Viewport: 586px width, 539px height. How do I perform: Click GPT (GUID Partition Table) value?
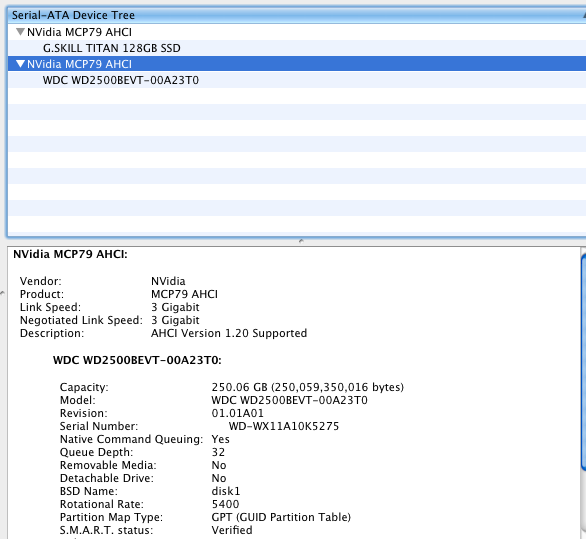click(281, 517)
